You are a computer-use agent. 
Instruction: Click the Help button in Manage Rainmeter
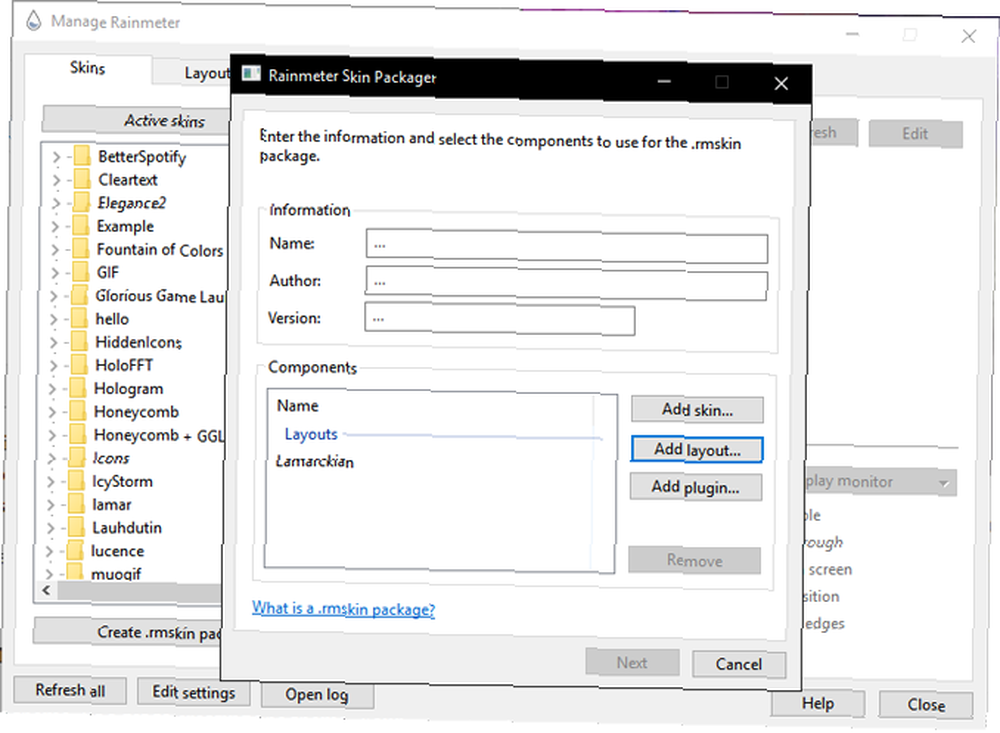pyautogui.click(x=818, y=703)
